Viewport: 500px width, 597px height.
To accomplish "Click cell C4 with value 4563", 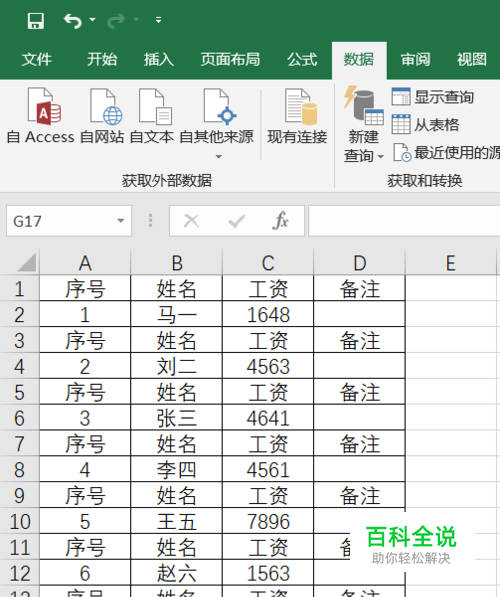I will point(268,366).
